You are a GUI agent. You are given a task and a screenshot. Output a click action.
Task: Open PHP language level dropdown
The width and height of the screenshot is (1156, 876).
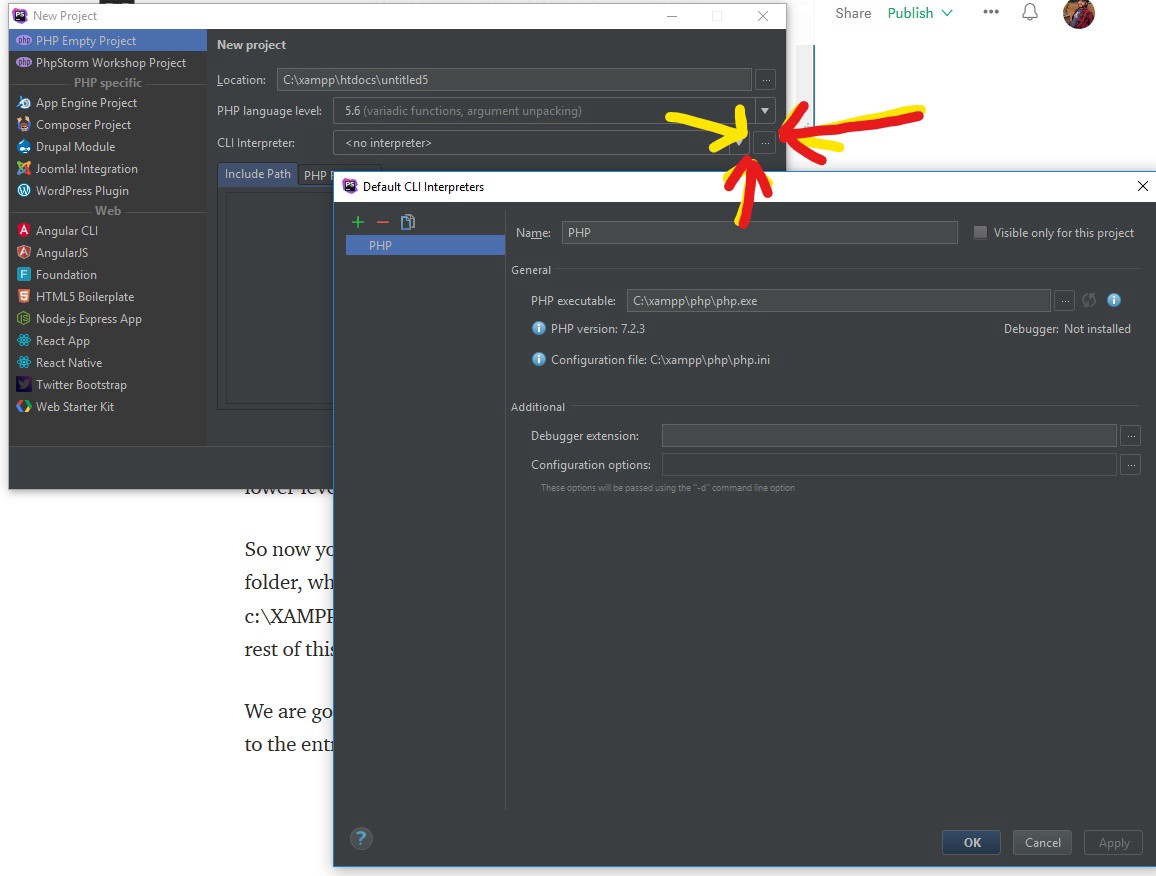(x=765, y=111)
